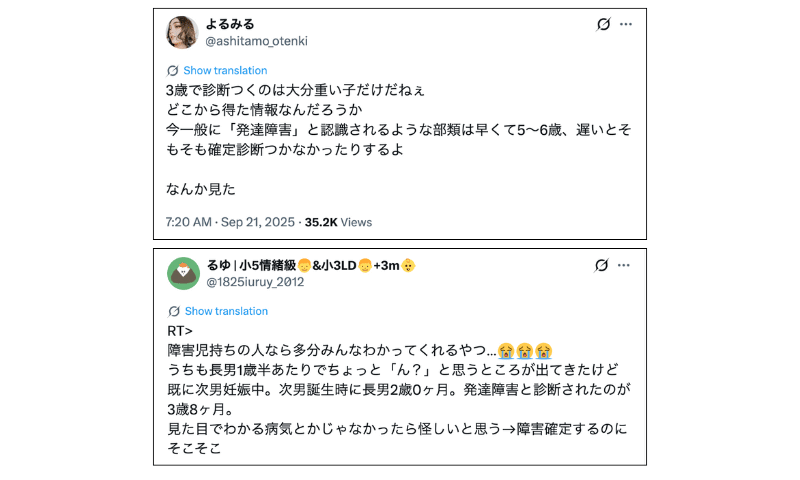Viewport: 800px width, 480px height.
Task: Click the tweet line starting with '3歳で診断'
Action: point(295,90)
